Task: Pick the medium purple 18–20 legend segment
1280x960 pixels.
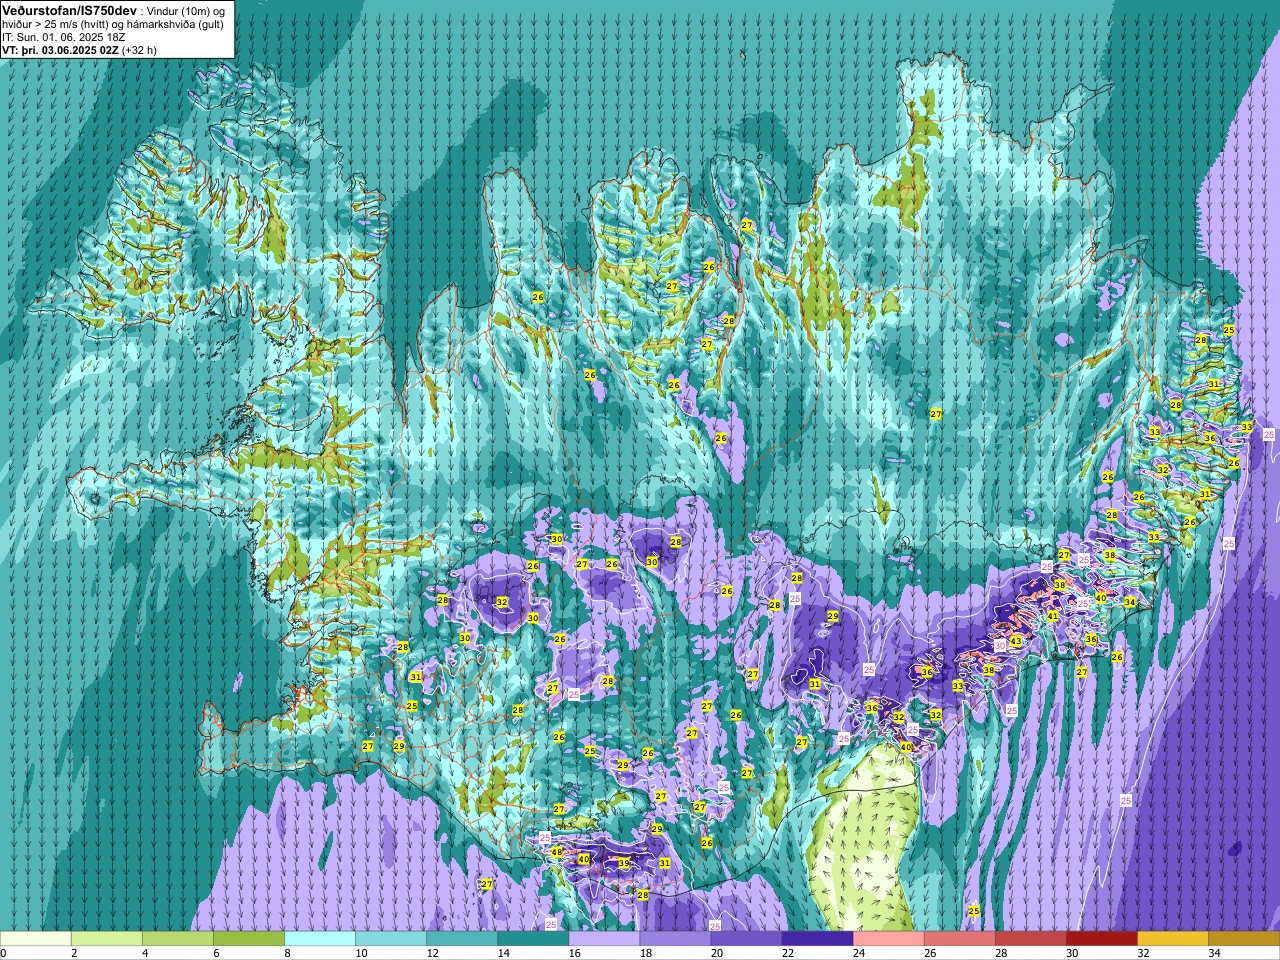Action: point(675,939)
